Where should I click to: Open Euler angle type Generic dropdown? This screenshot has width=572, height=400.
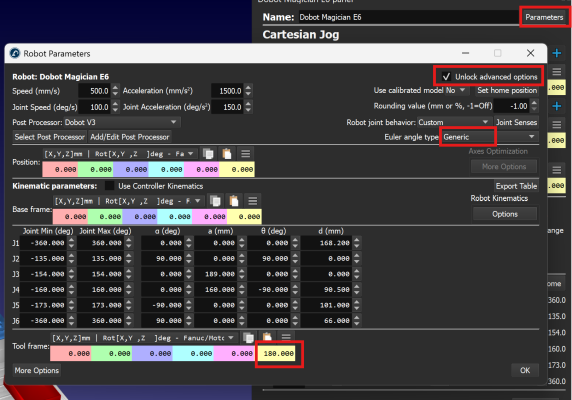(490, 137)
